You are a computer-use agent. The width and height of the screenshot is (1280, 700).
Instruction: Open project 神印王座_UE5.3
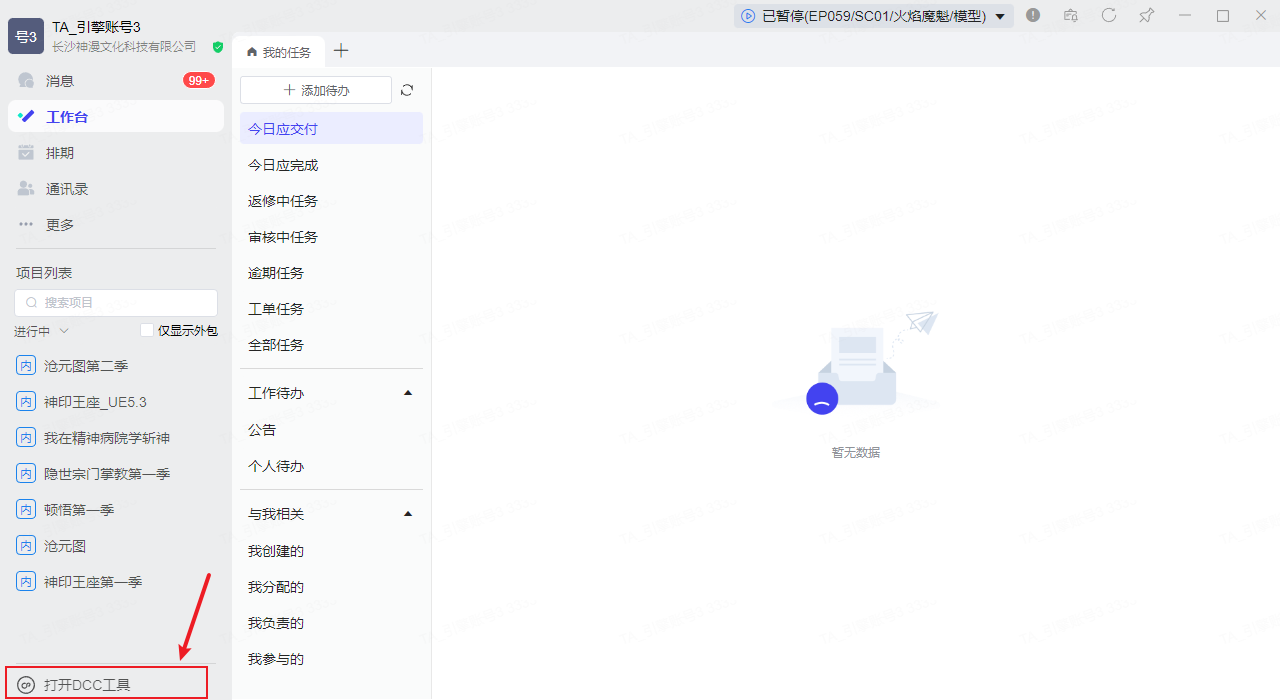[95, 402]
